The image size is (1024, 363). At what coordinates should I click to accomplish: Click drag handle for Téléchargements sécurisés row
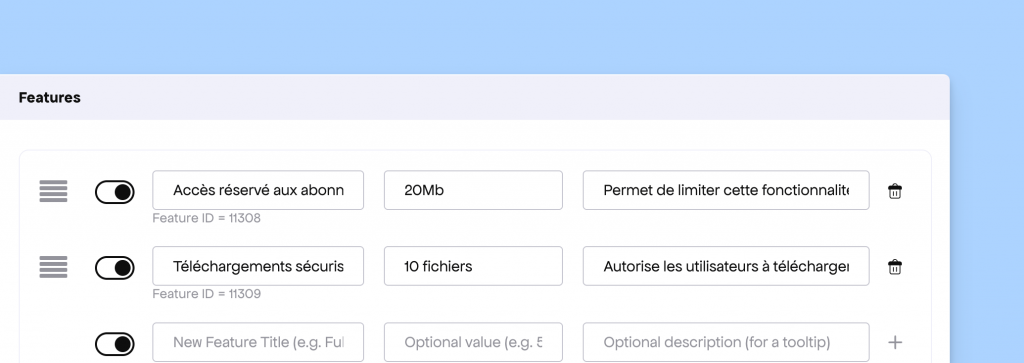click(x=54, y=267)
